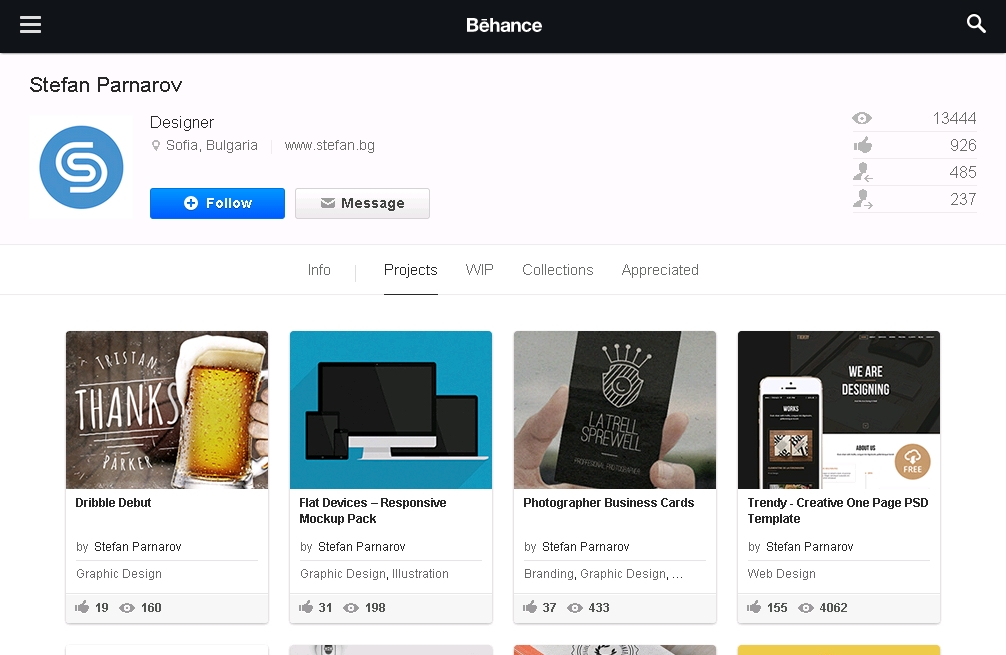
Task: Click Stefan Parnarov's profile avatar logo
Action: pyautogui.click(x=81, y=168)
